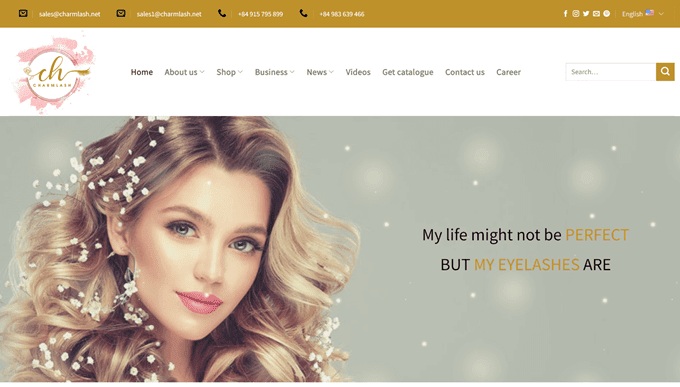Screen dimensions: 680x387
Task: Click the hero banner image of the woman
Action: 340,249
